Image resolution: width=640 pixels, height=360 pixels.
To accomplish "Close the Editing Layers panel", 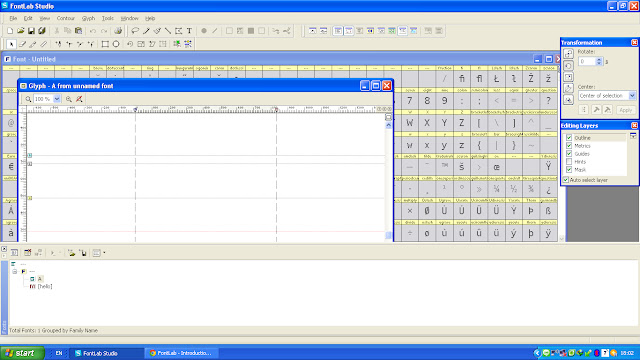I will (634, 125).
